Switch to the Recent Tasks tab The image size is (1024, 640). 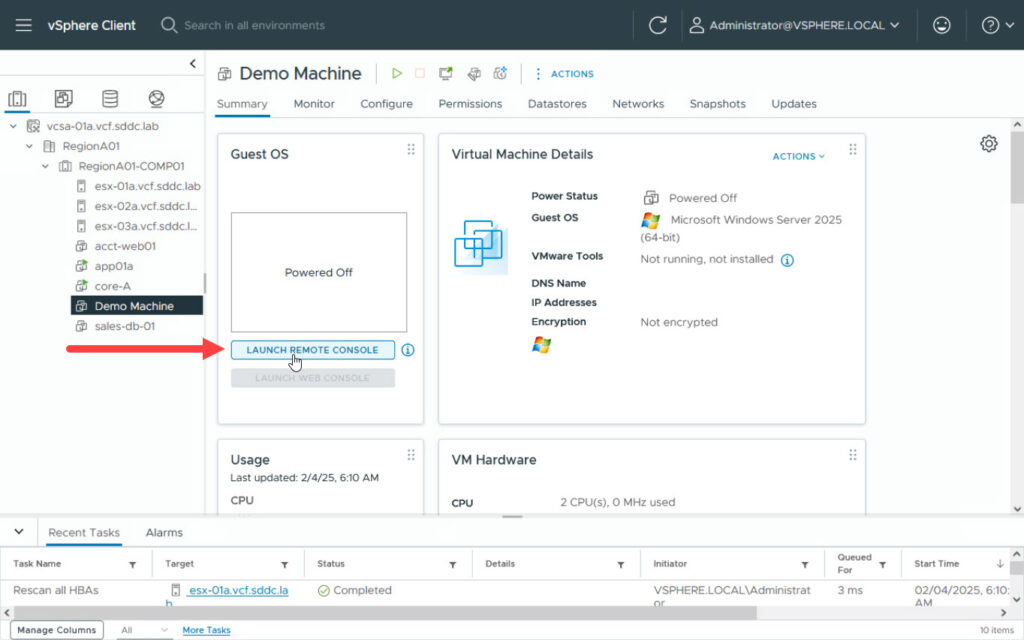pos(84,533)
